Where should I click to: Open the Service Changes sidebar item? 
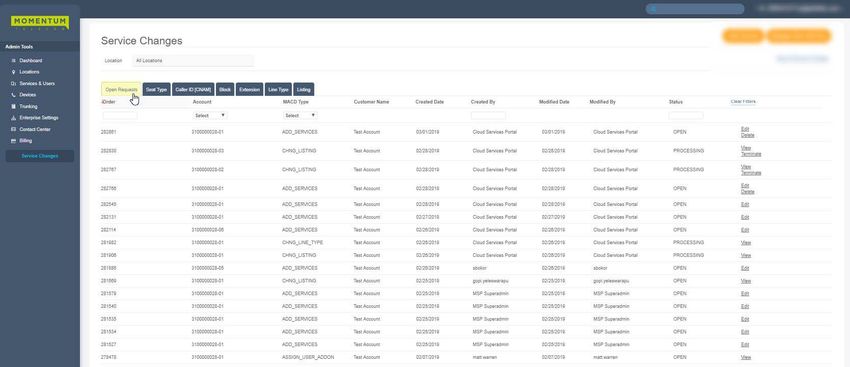click(40, 156)
